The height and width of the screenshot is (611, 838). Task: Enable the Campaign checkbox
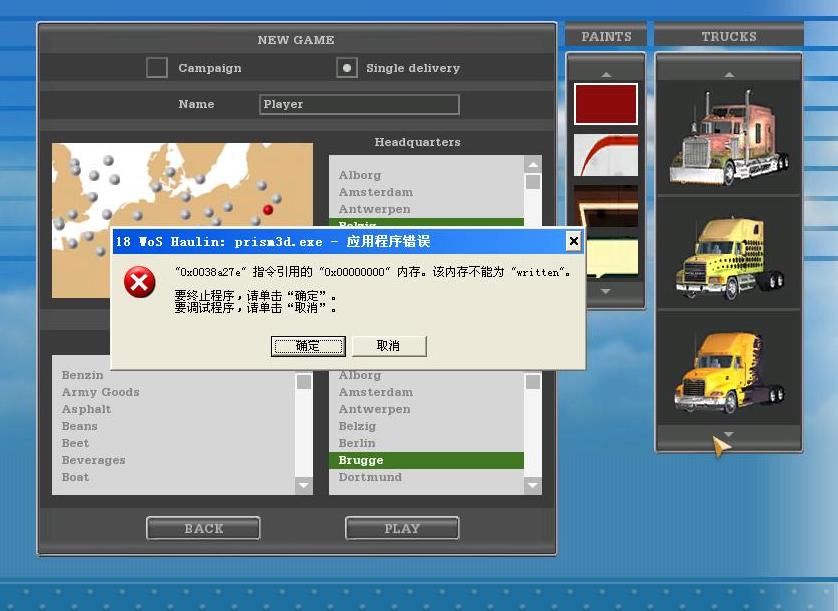point(157,68)
